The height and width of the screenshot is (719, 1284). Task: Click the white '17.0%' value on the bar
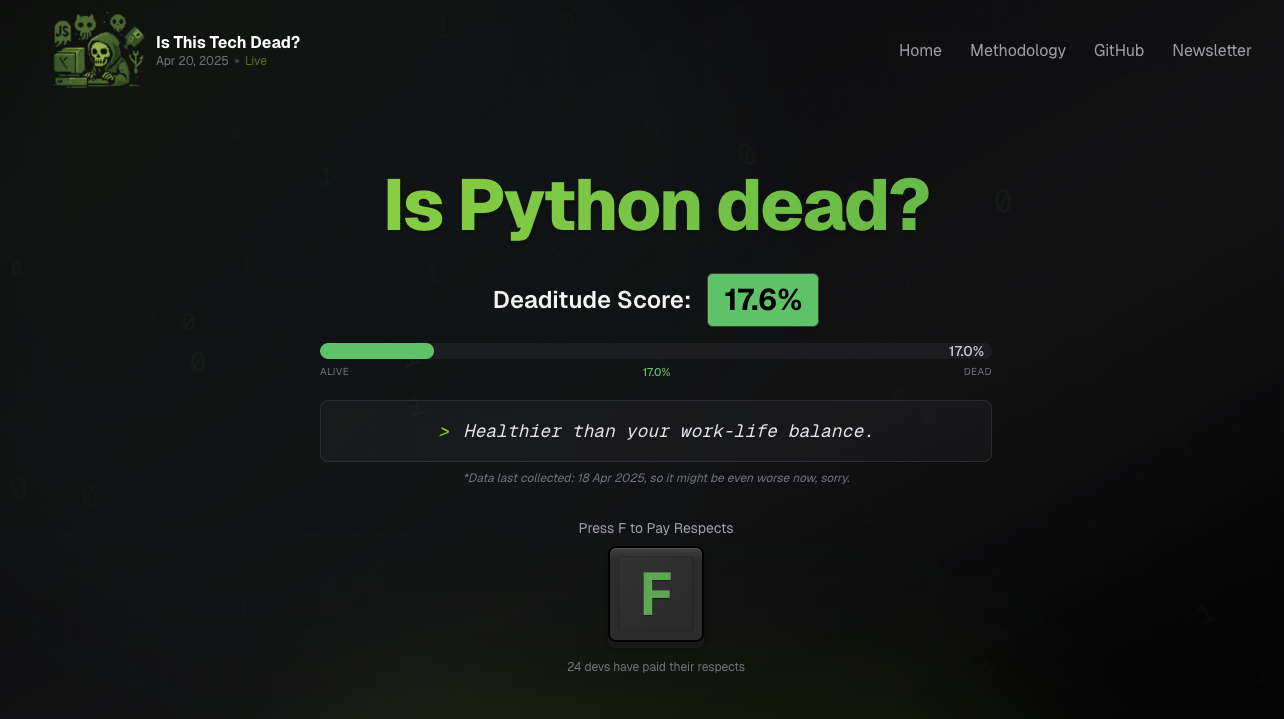966,351
